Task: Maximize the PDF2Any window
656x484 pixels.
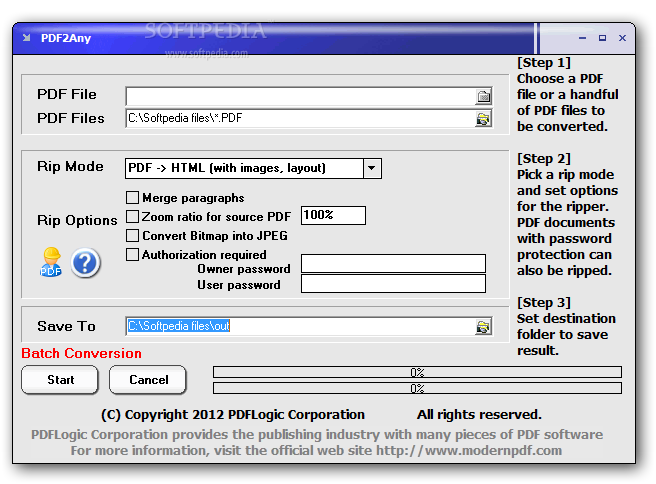Action: (x=602, y=38)
